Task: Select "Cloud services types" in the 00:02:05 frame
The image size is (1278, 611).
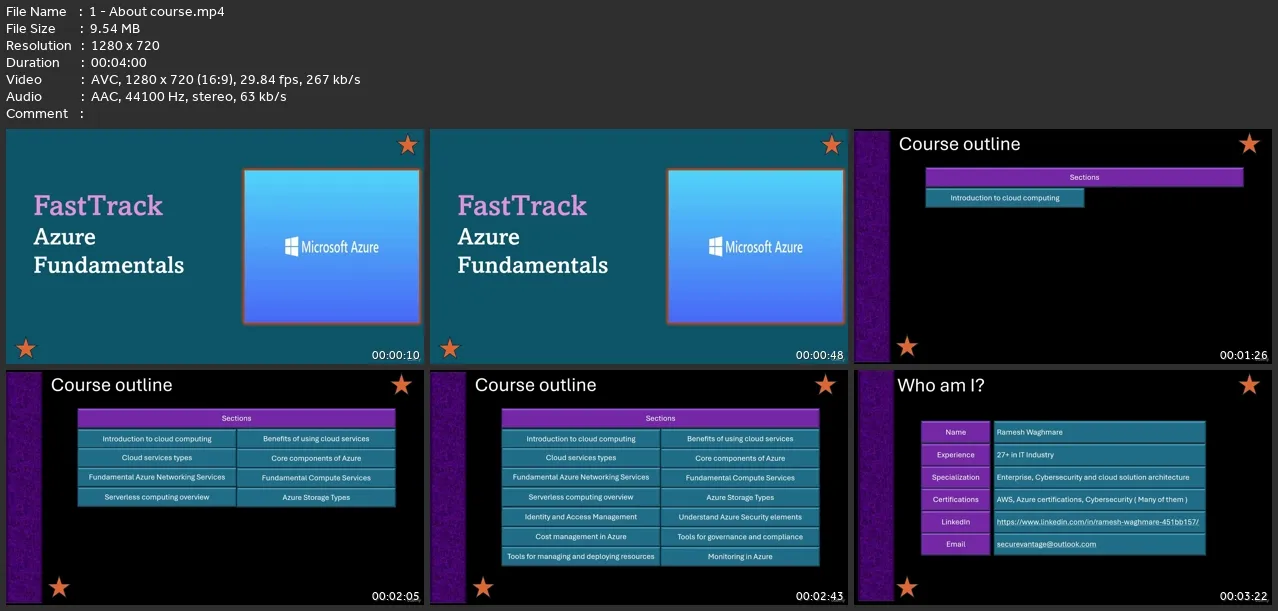Action: [x=157, y=458]
